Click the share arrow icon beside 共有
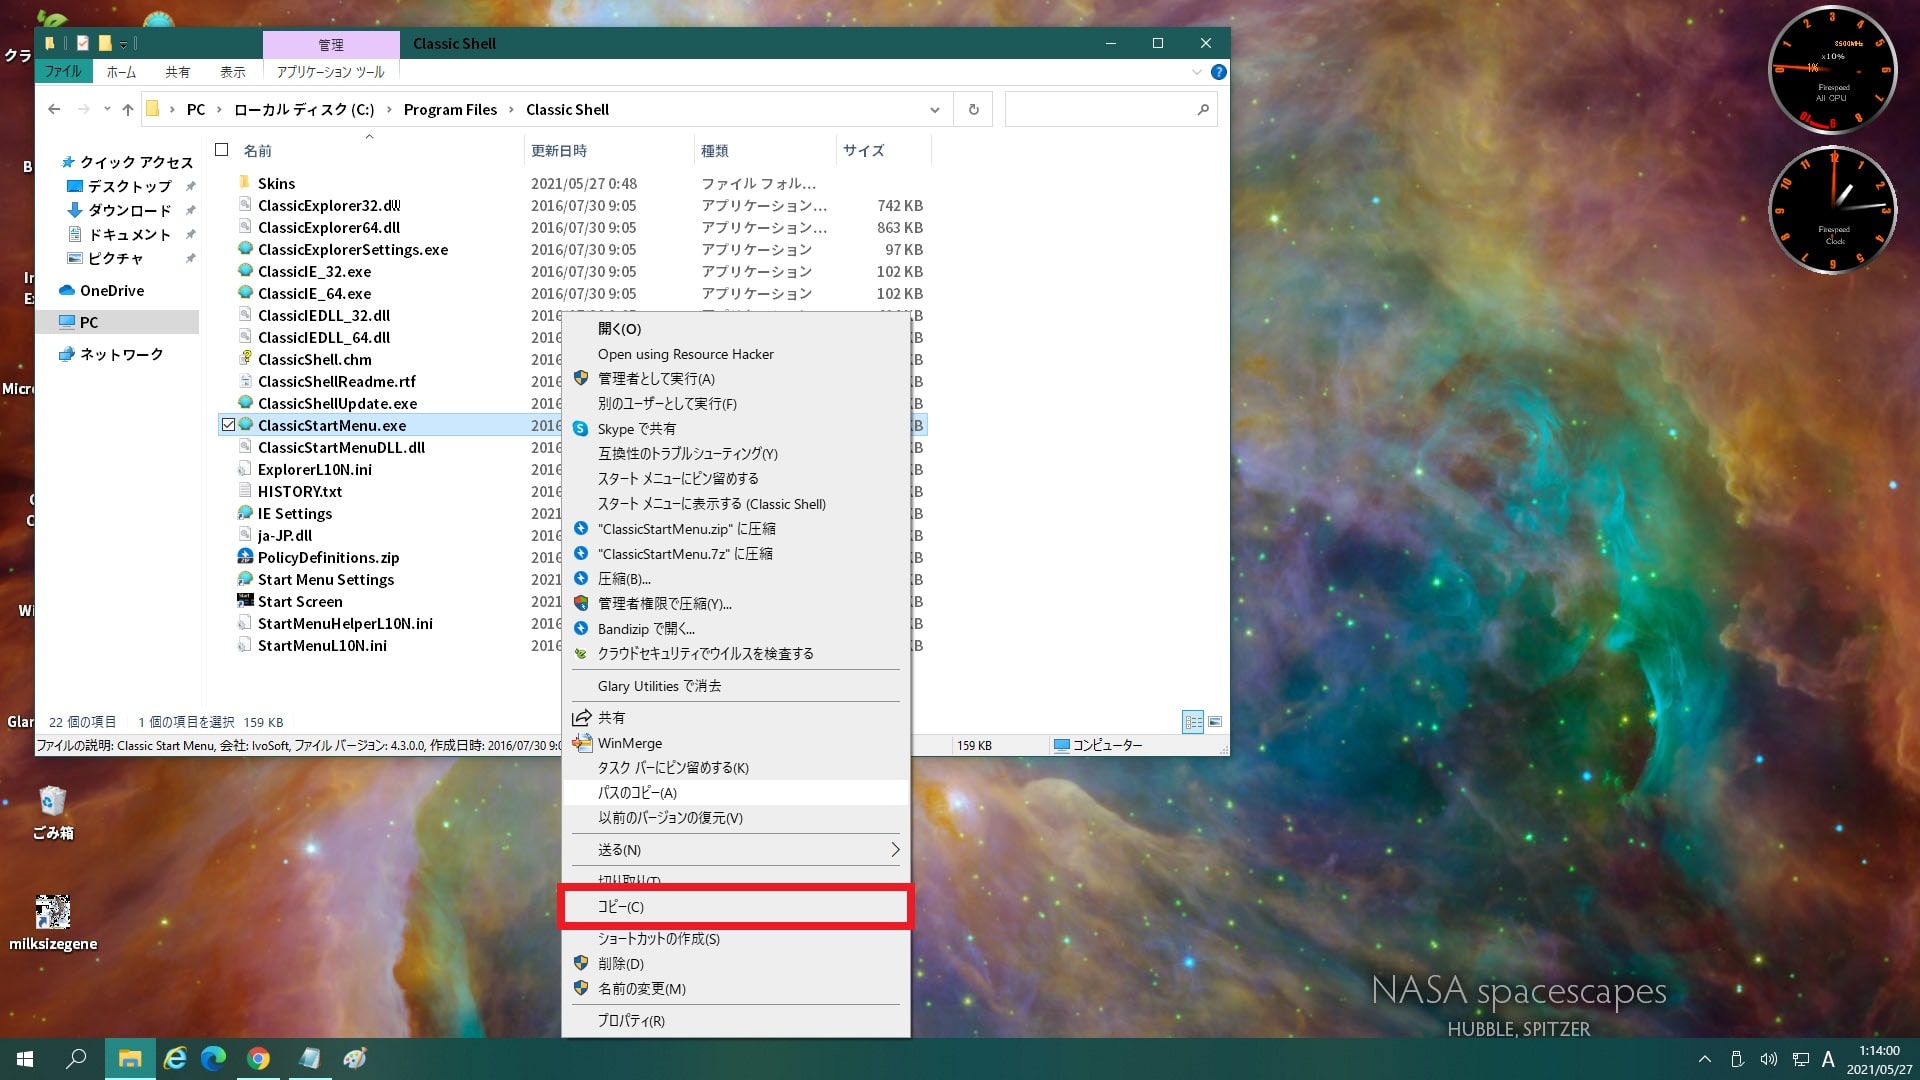The image size is (1920, 1080). (581, 717)
